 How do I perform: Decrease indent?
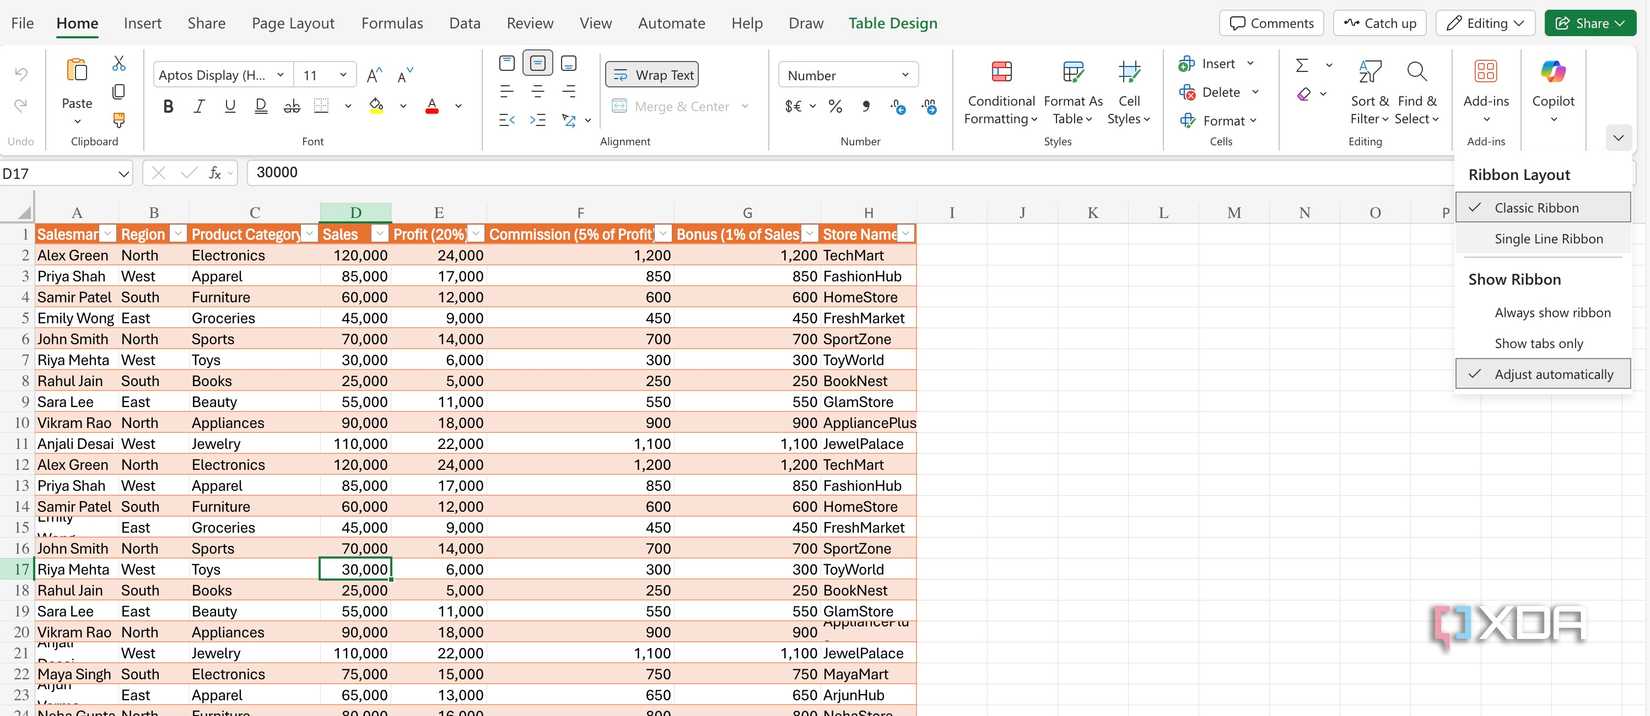tap(507, 120)
